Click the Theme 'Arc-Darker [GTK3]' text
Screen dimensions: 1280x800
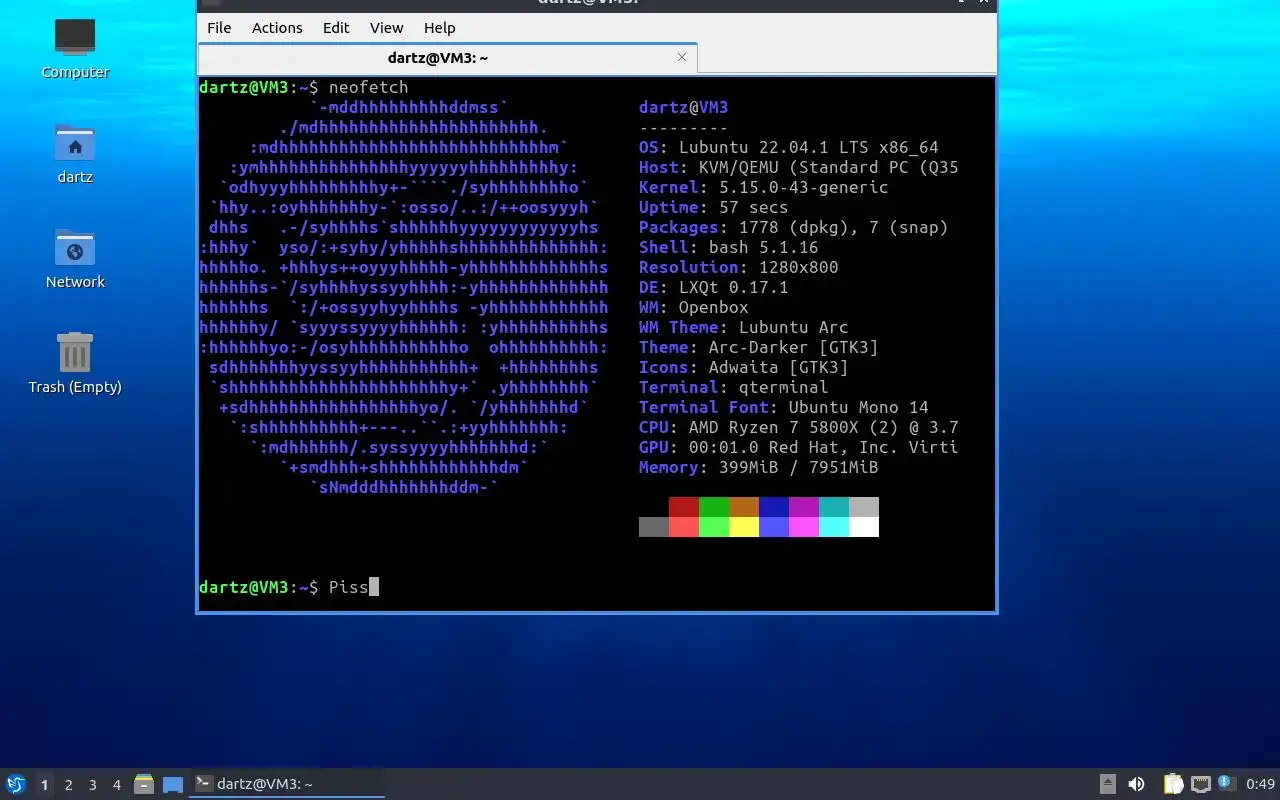794,347
